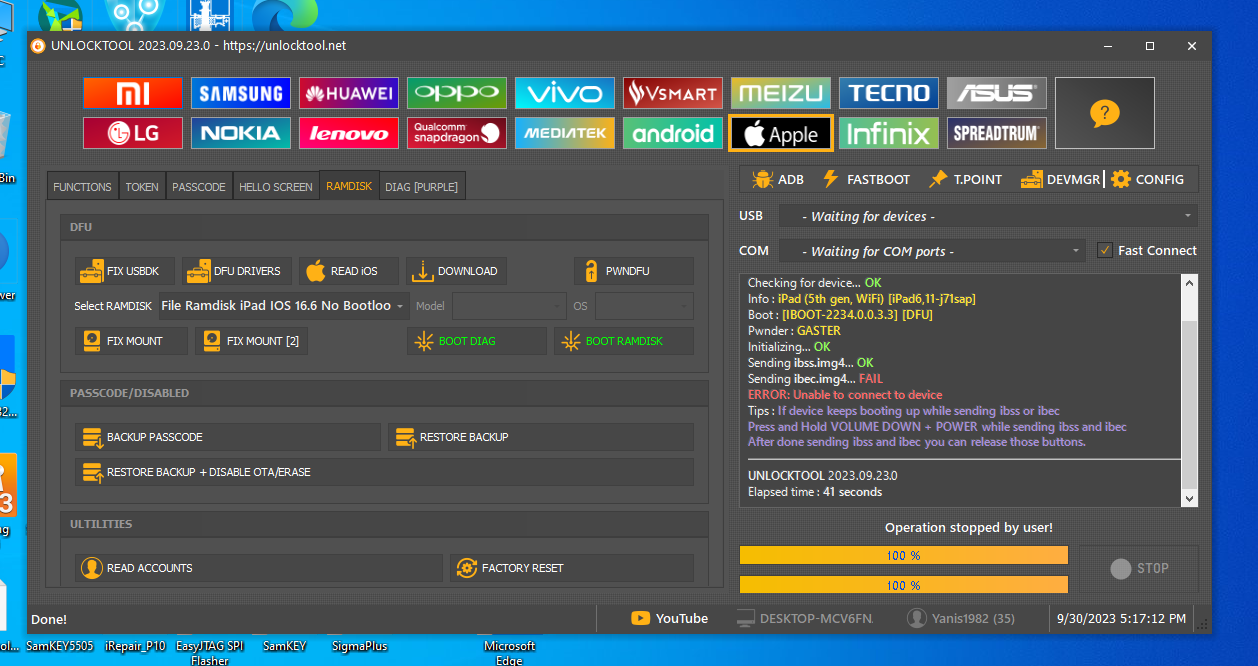This screenshot has height=666, width=1258.
Task: Click the STOP button
Action: pos(1139,568)
